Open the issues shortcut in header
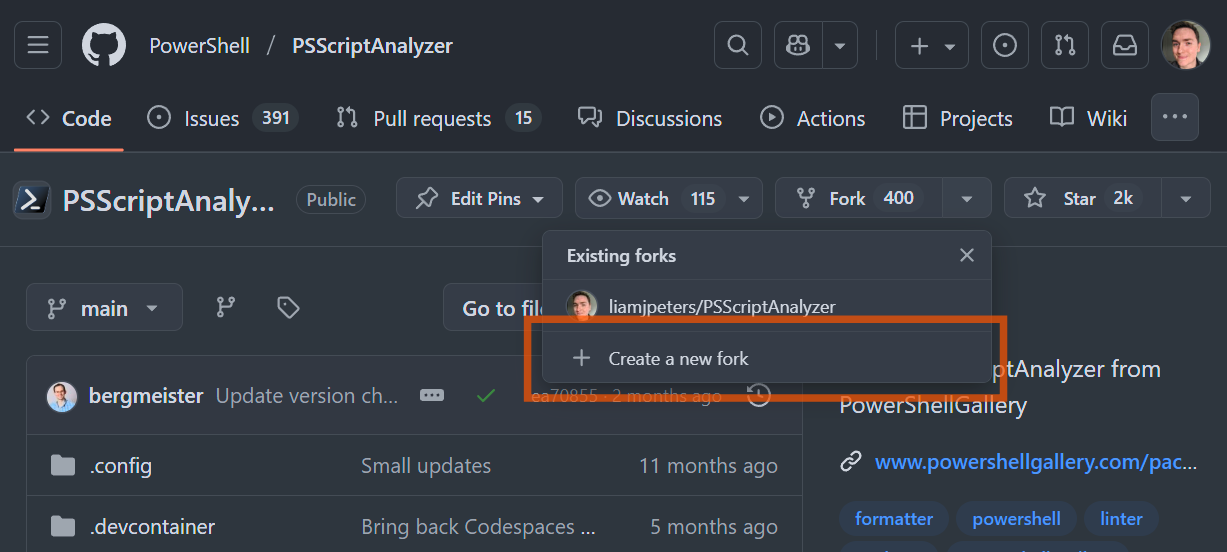Screen dimensions: 1227x552 point(1005,46)
